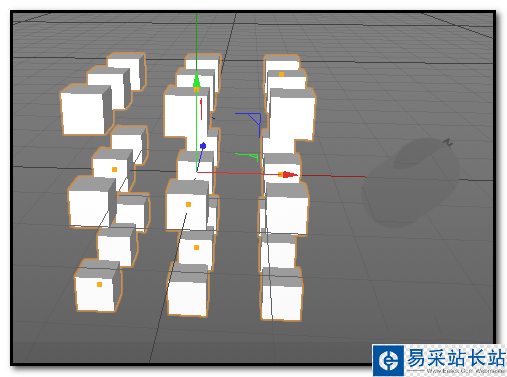Viewport: 507px width, 377px height.
Task: Select the green corner plane handle of the gizmo
Action: click(247, 157)
